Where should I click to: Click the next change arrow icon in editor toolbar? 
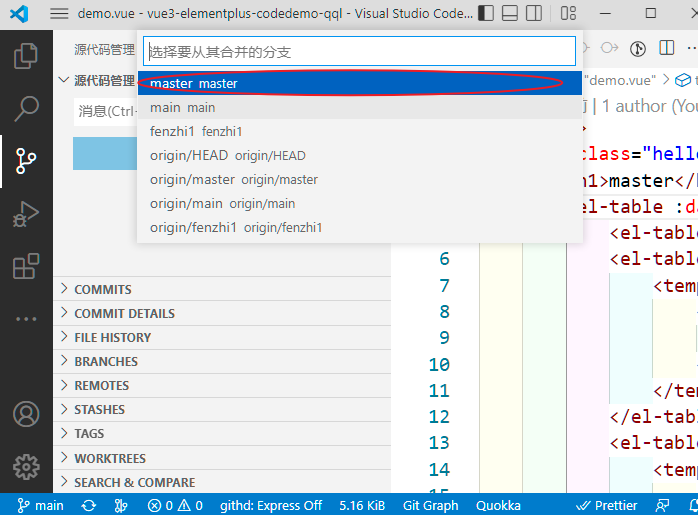609,48
